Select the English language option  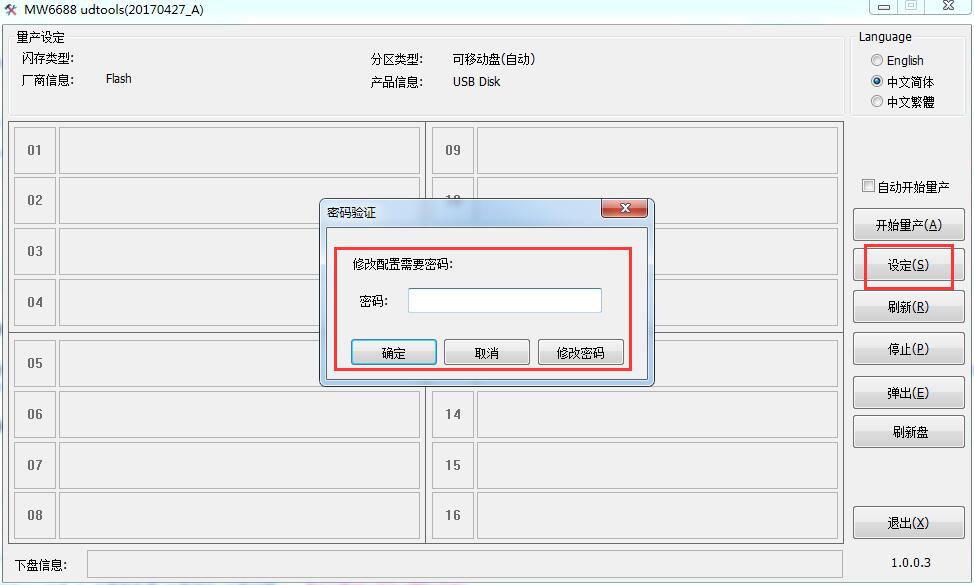876,60
